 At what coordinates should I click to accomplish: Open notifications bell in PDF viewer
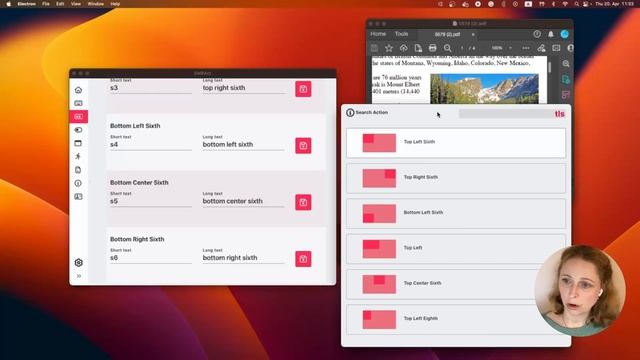551,34
